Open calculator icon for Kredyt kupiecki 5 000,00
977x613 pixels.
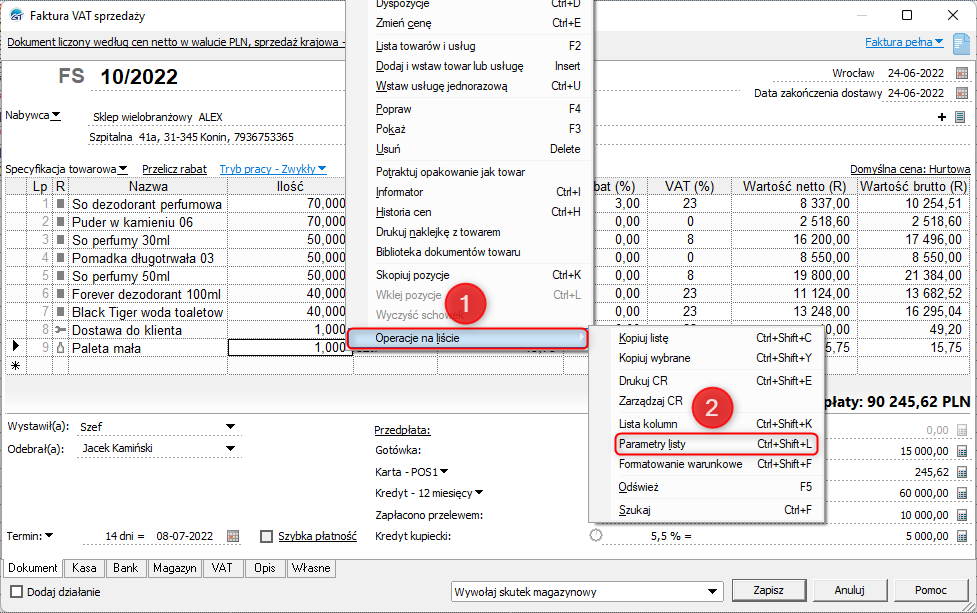coord(962,535)
